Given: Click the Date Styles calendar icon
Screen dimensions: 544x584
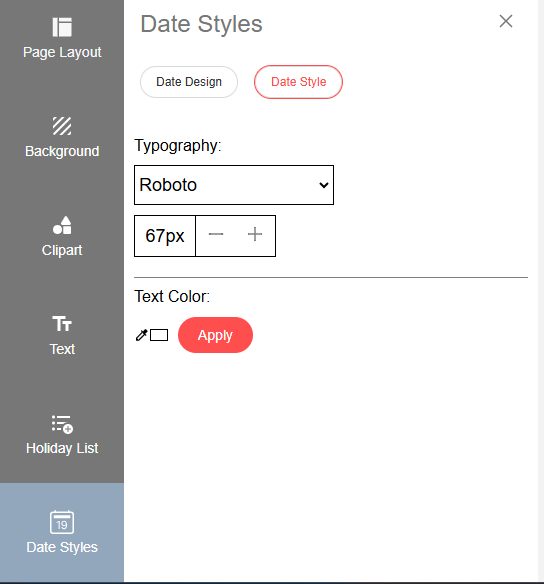Looking at the screenshot, I should 62,522.
